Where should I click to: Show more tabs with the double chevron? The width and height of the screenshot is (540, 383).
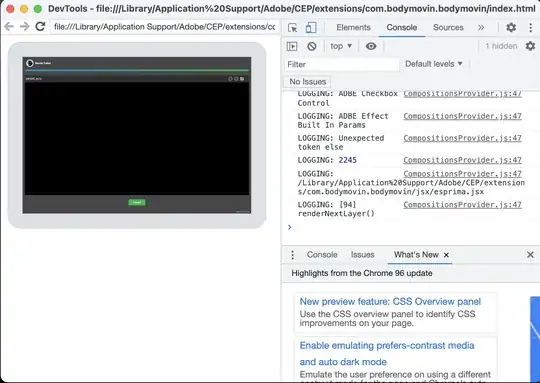481,28
